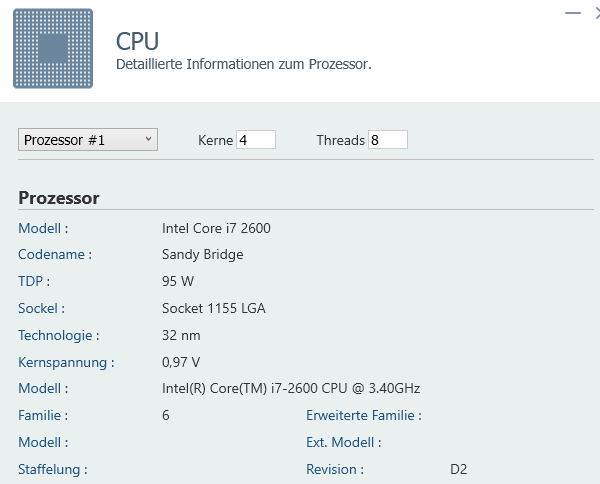Click the 'Technologie :' label
The height and width of the screenshot is (484, 600).
(59, 336)
